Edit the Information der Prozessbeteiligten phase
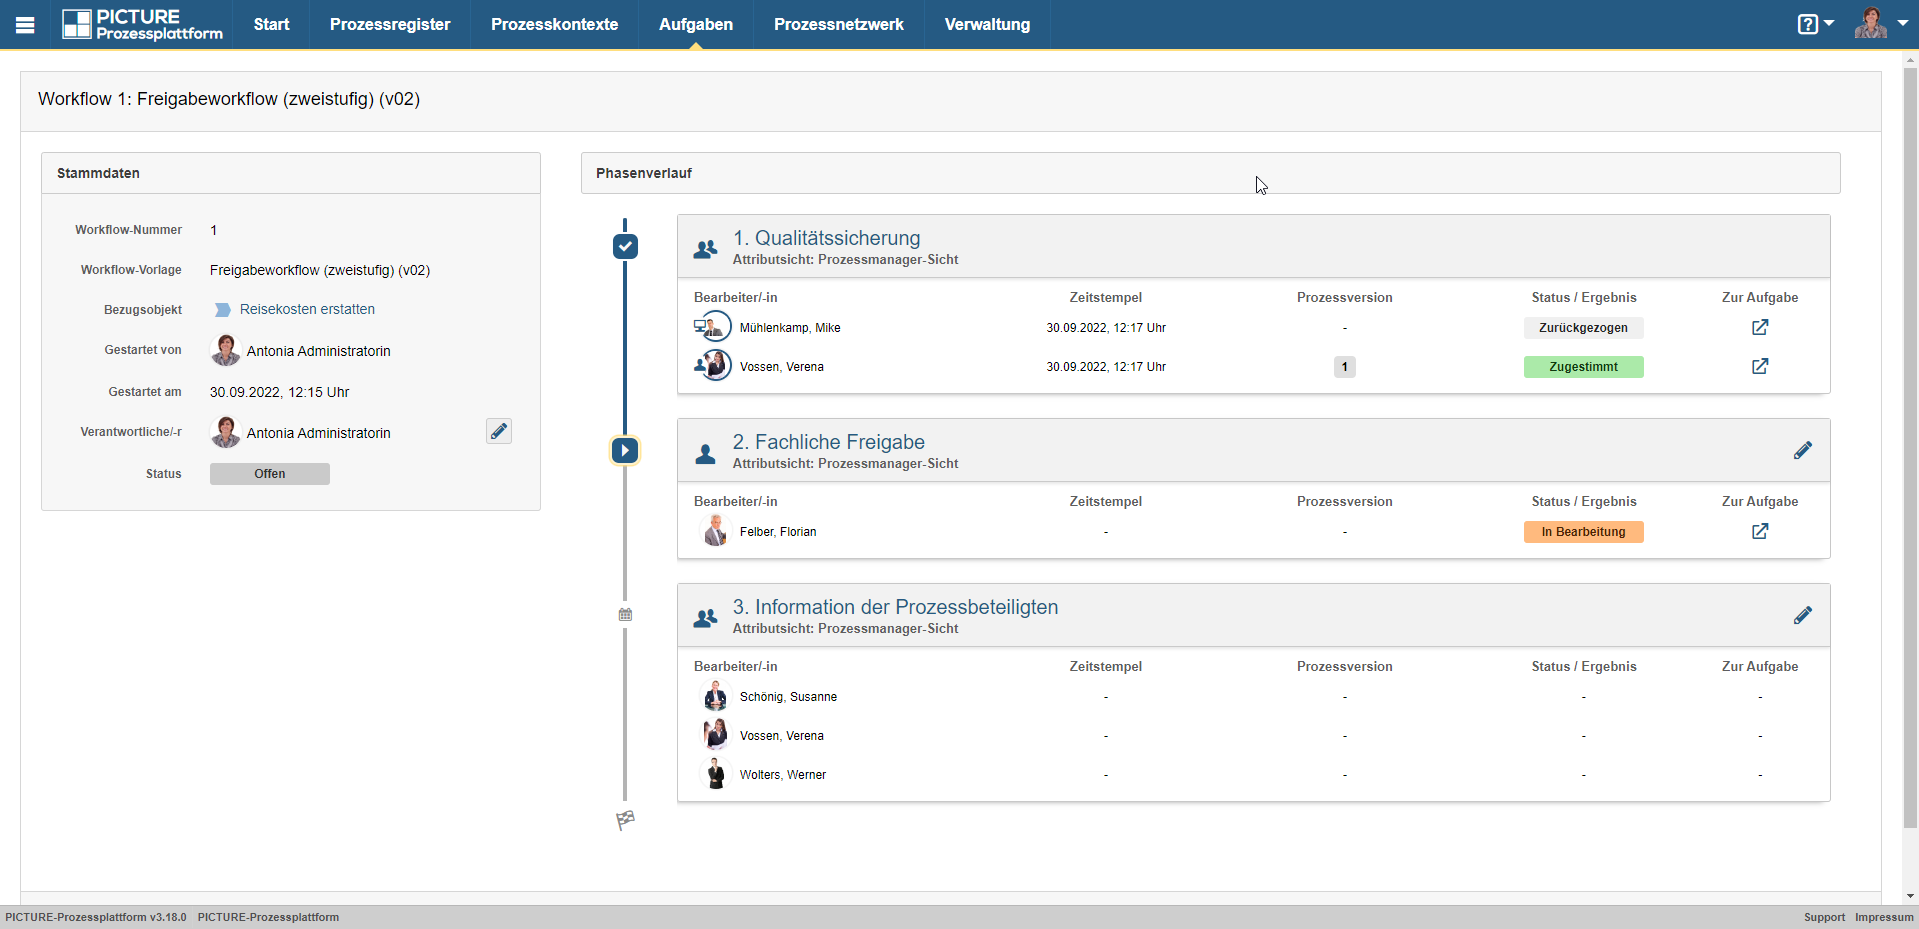The width and height of the screenshot is (1919, 929). coord(1802,616)
